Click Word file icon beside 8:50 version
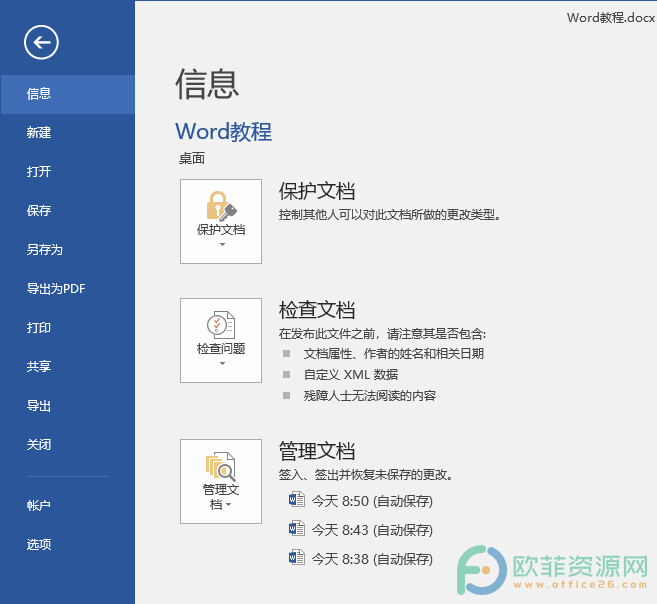This screenshot has height=604, width=657. click(297, 499)
